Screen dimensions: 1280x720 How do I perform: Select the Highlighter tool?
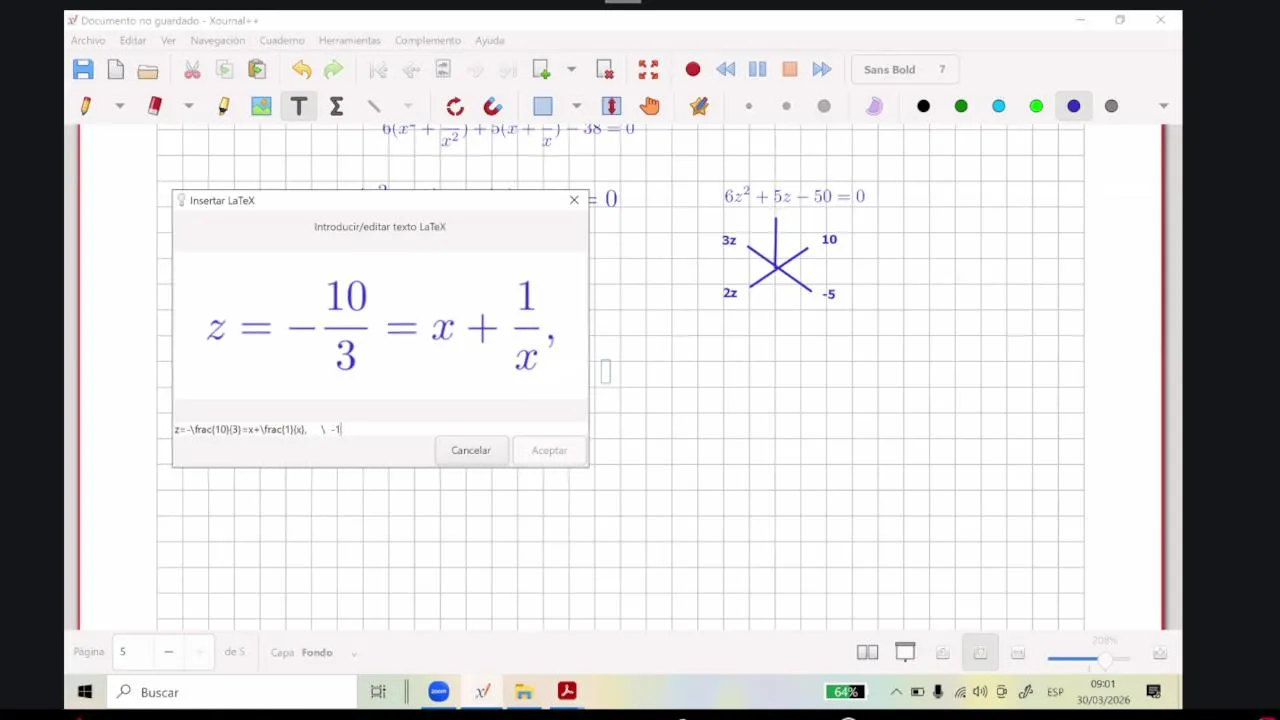(223, 106)
